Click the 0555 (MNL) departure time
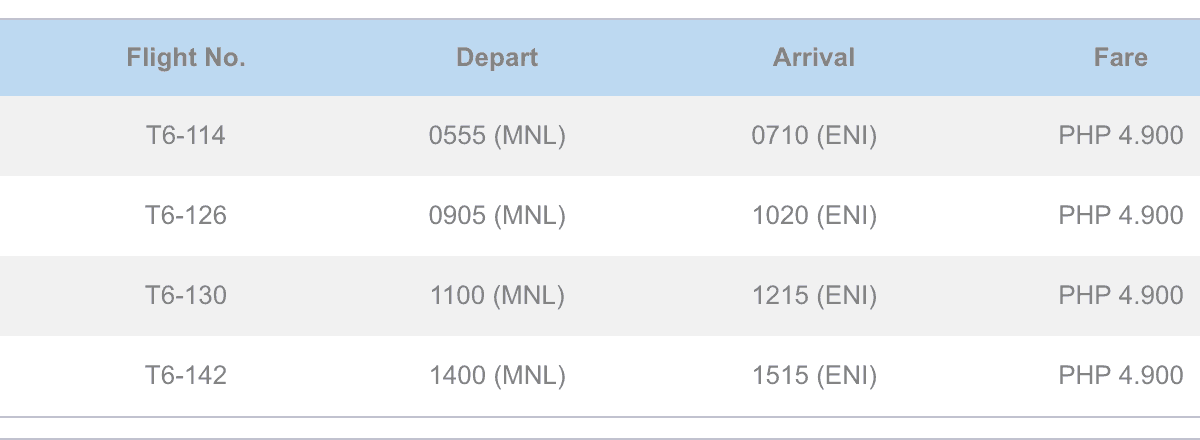This screenshot has width=1200, height=440. pos(497,136)
